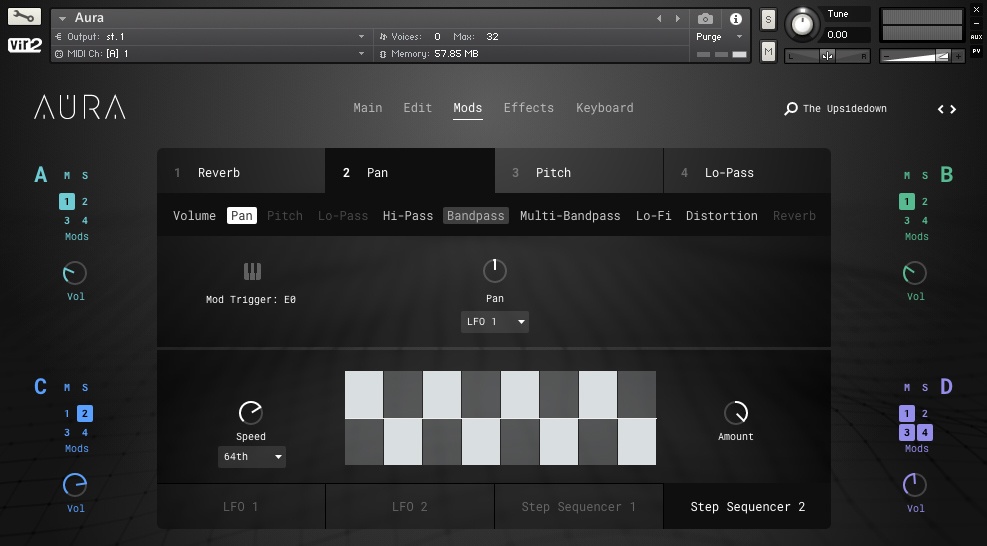Open the 64th speed dropdown
This screenshot has height=546, width=987.
click(252, 457)
